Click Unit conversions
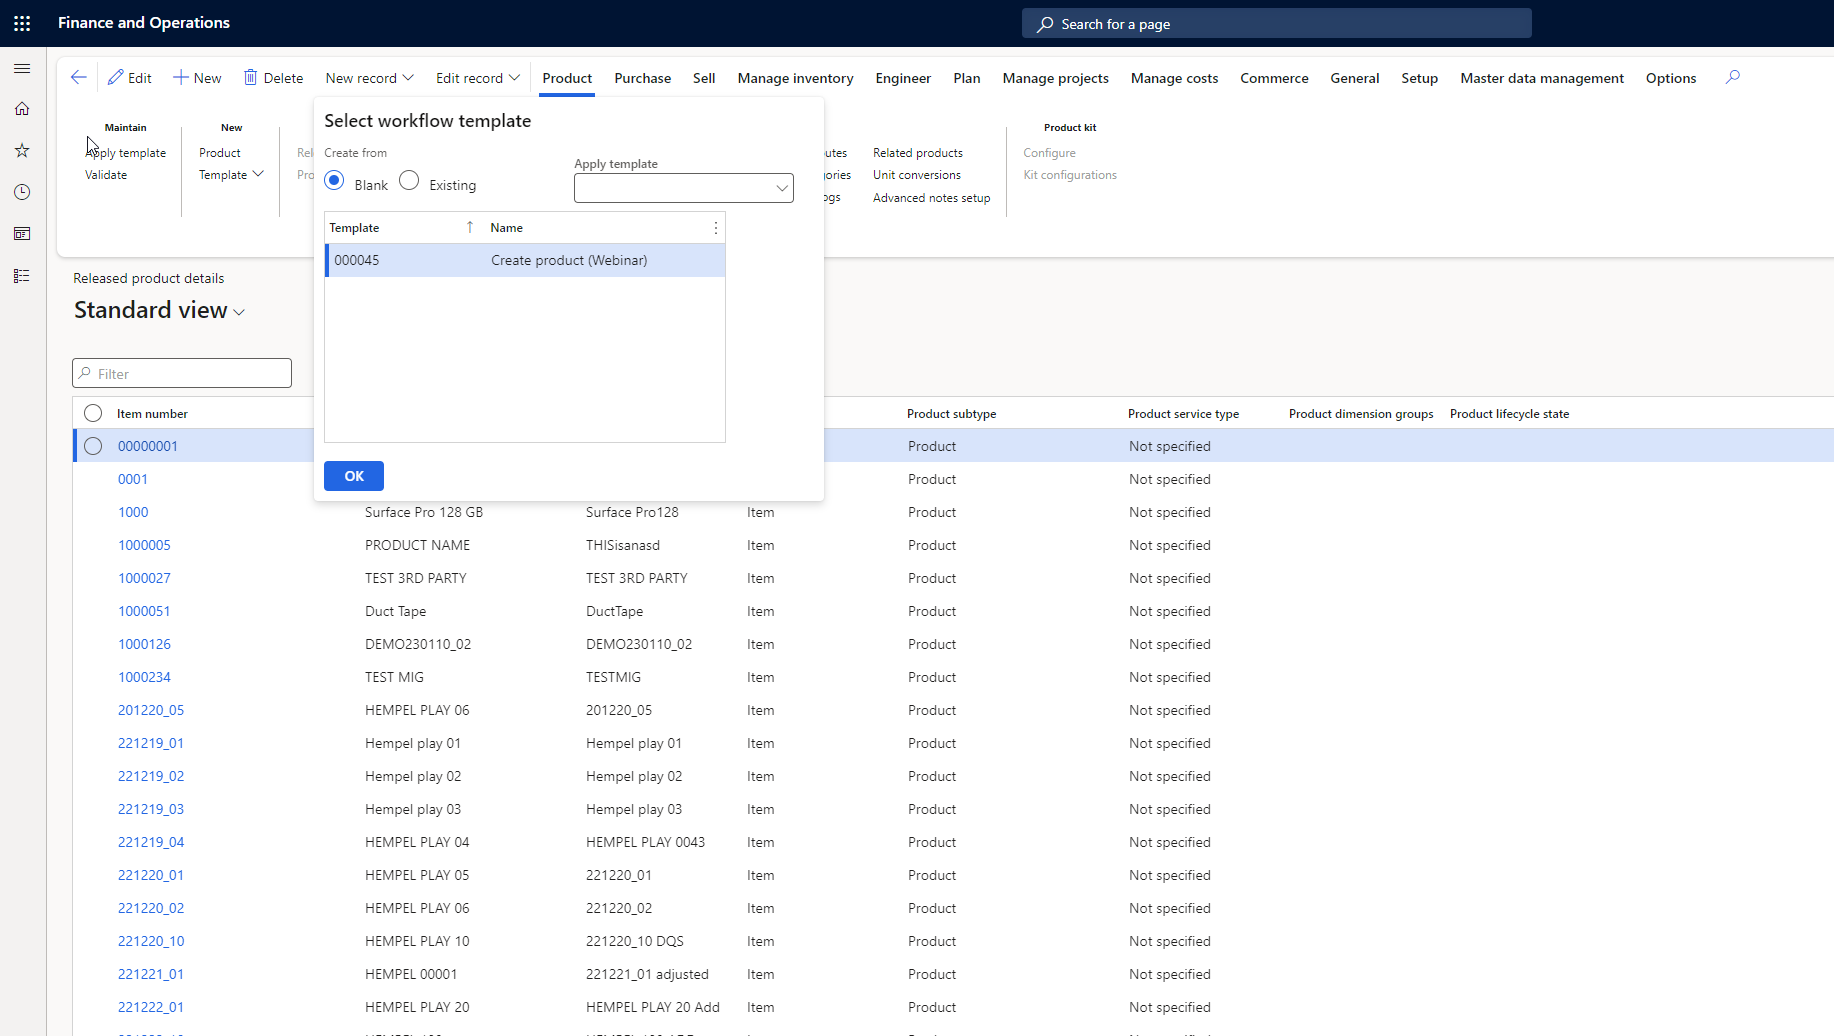The image size is (1834, 1036). pos(917,175)
